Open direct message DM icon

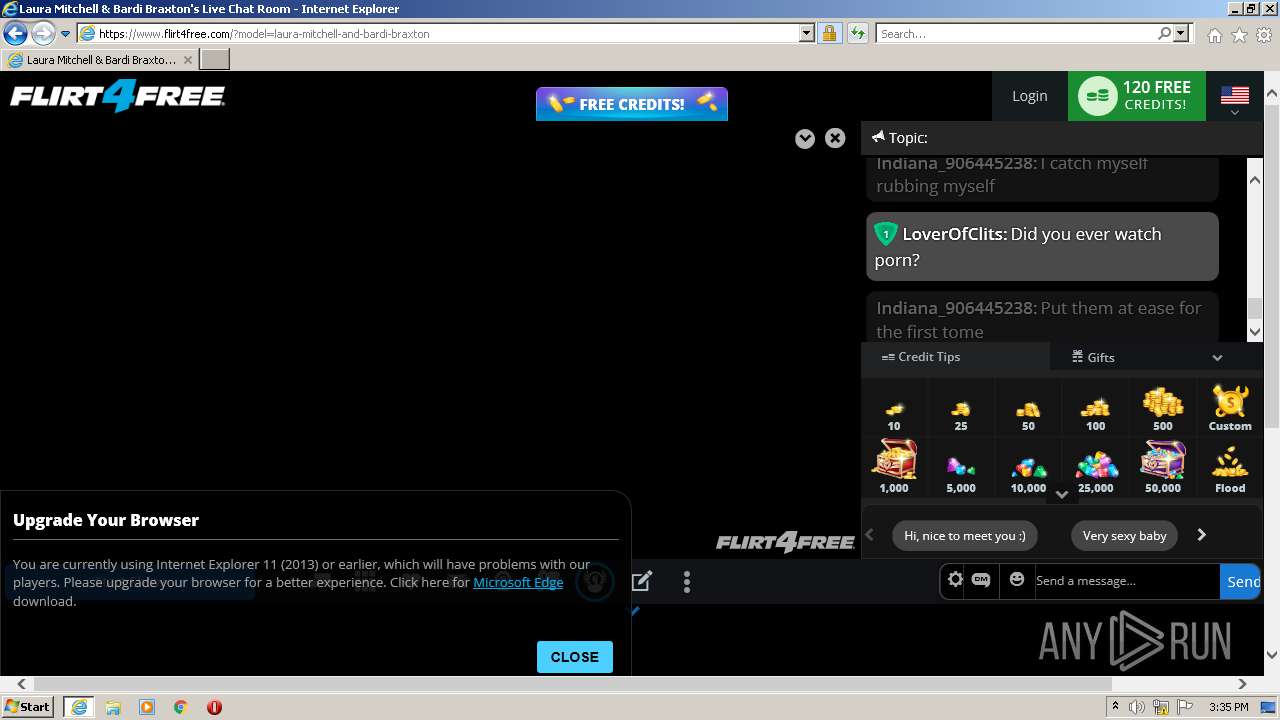(x=981, y=580)
